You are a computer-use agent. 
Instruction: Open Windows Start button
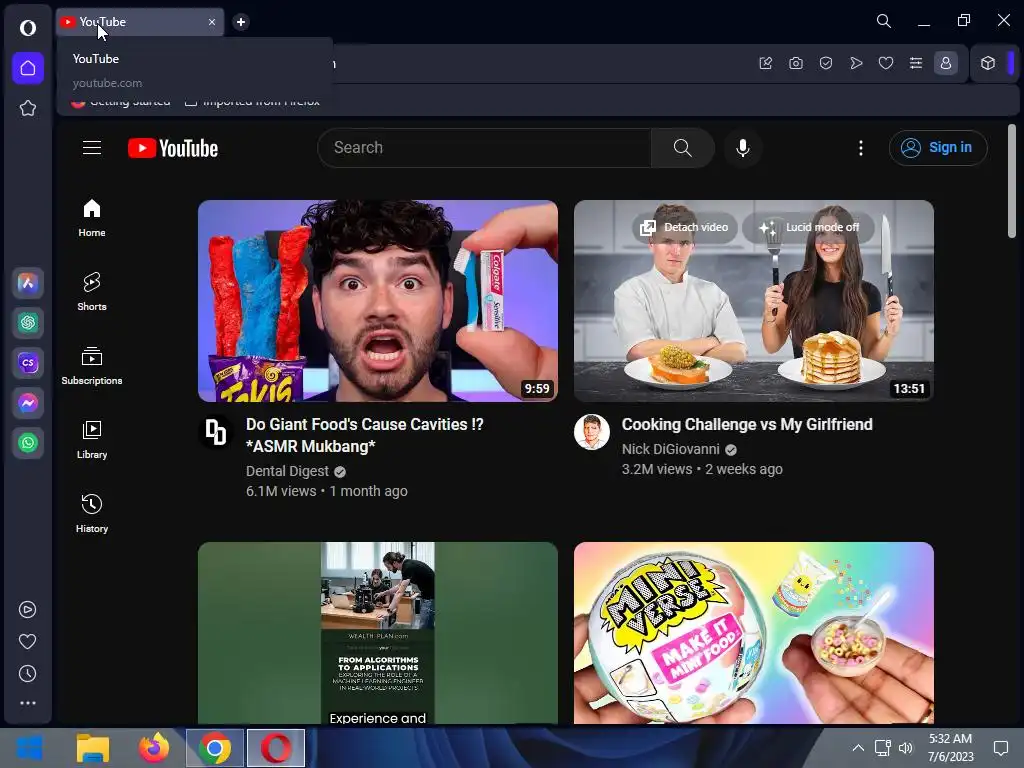click(30, 748)
